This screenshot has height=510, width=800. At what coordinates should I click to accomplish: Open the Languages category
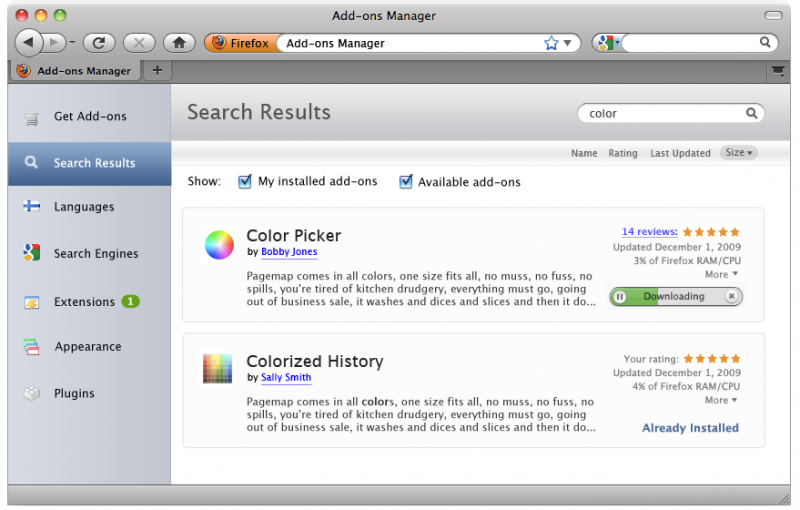89,207
